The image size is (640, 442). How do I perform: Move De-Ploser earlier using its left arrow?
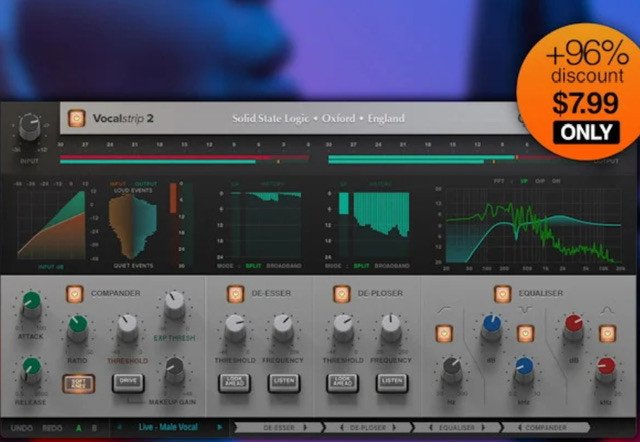click(x=342, y=428)
